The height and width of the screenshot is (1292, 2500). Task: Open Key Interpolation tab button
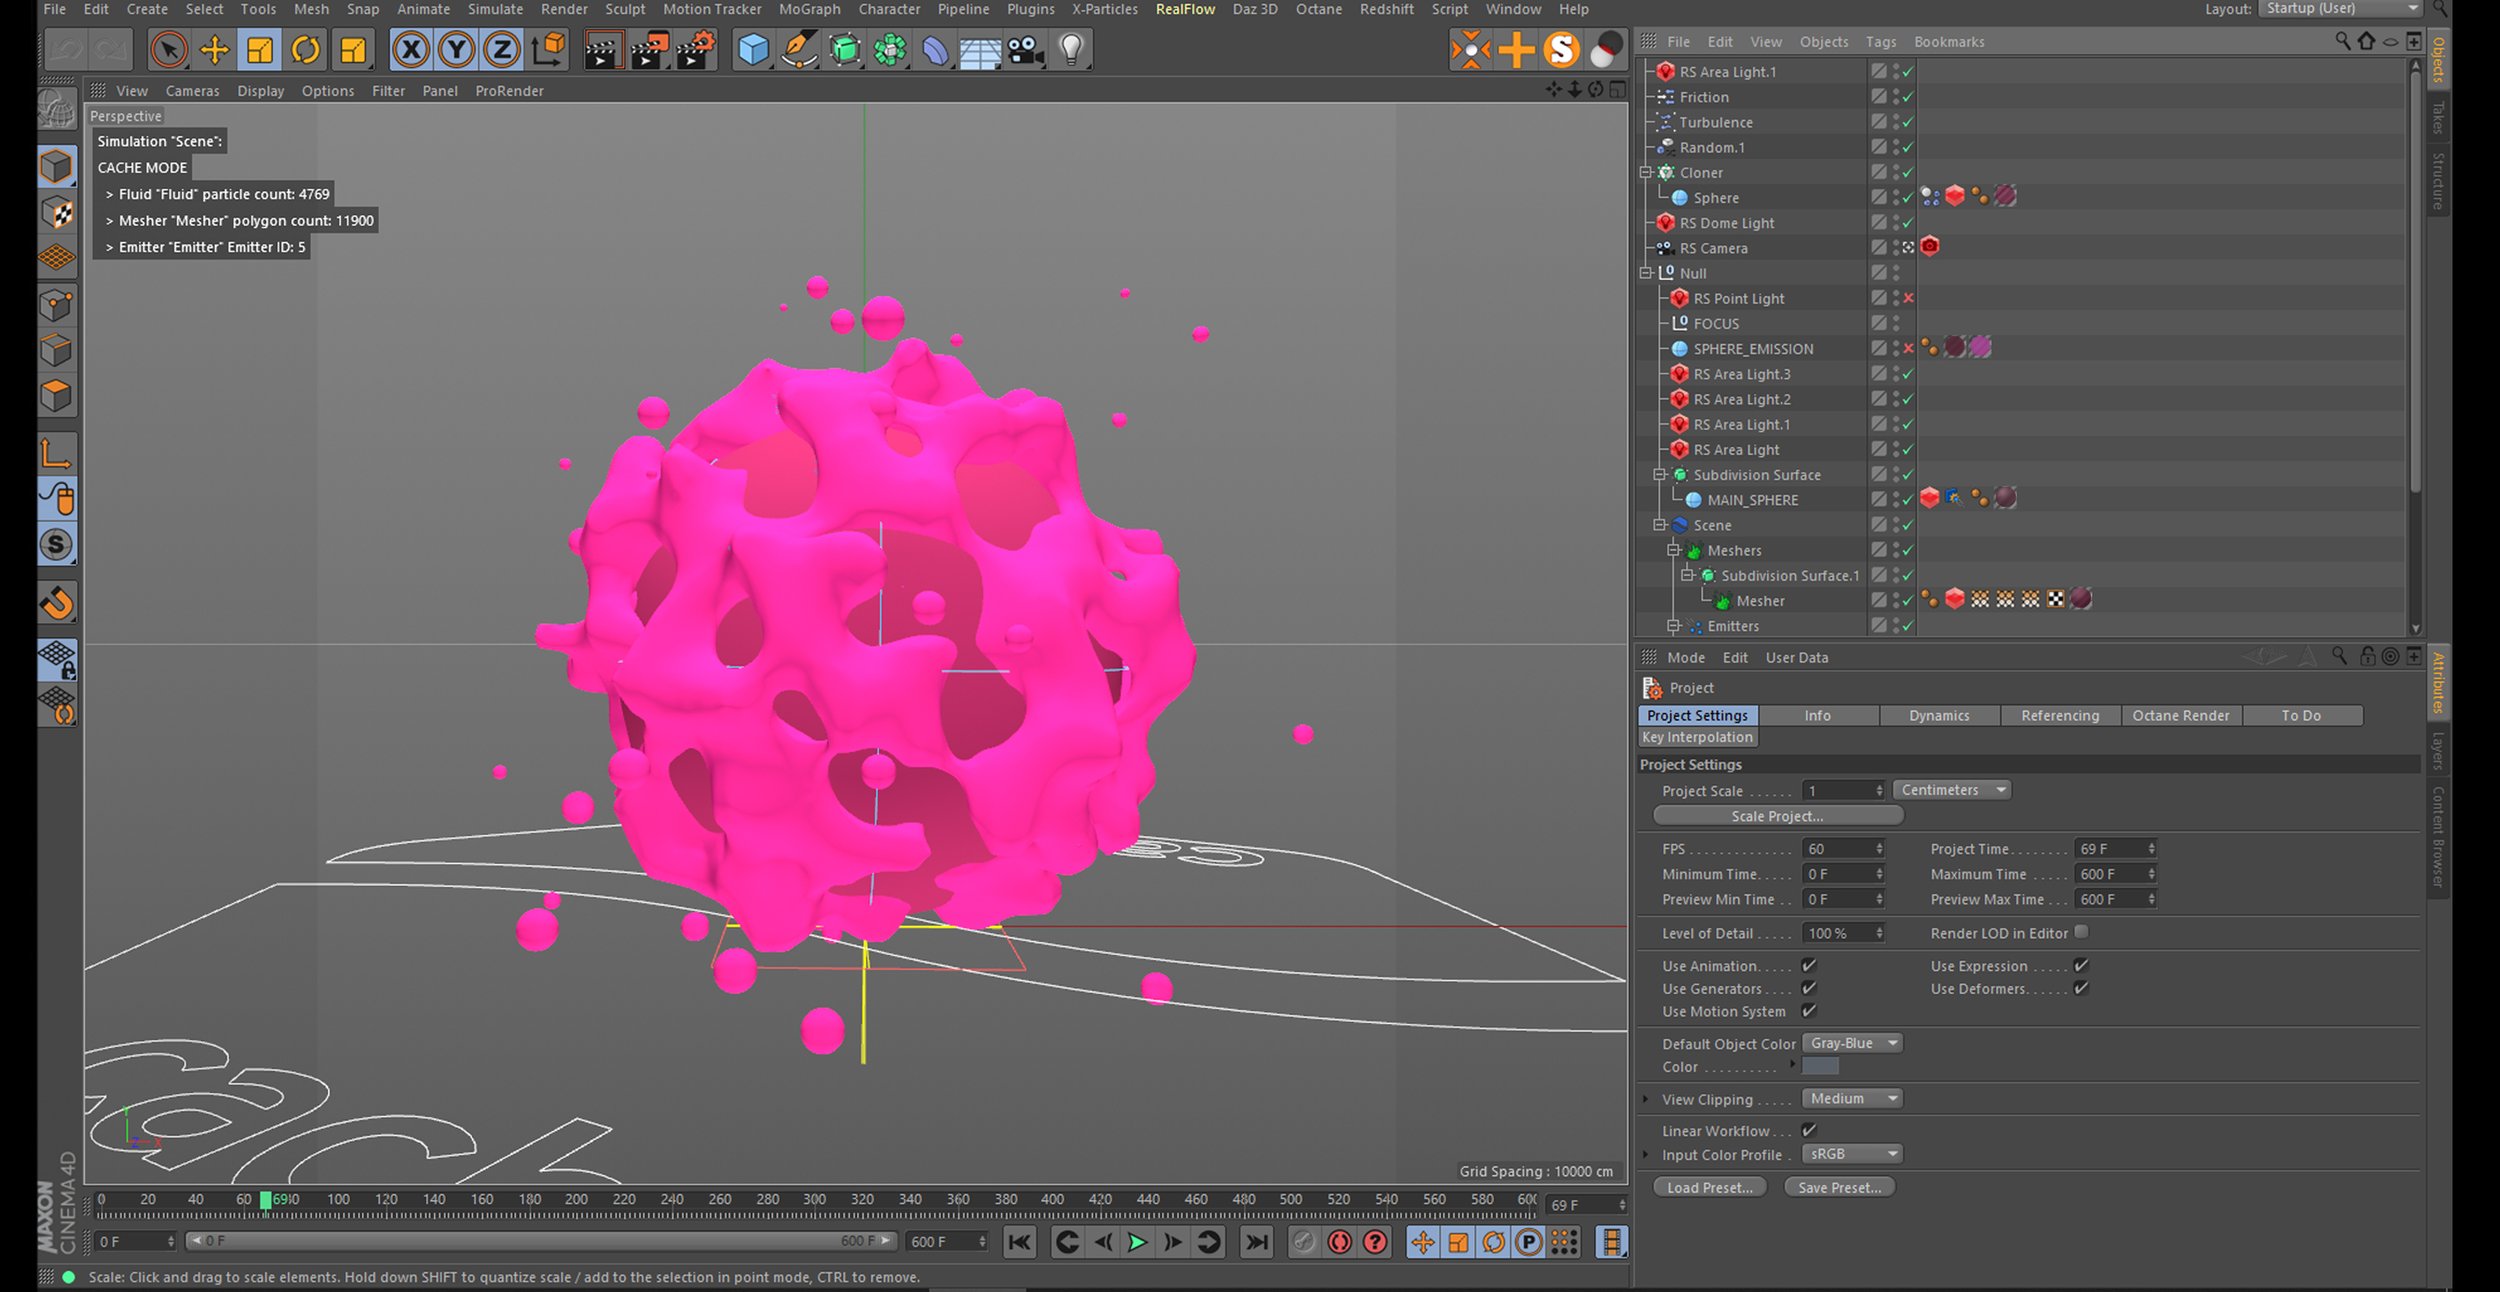1697,737
